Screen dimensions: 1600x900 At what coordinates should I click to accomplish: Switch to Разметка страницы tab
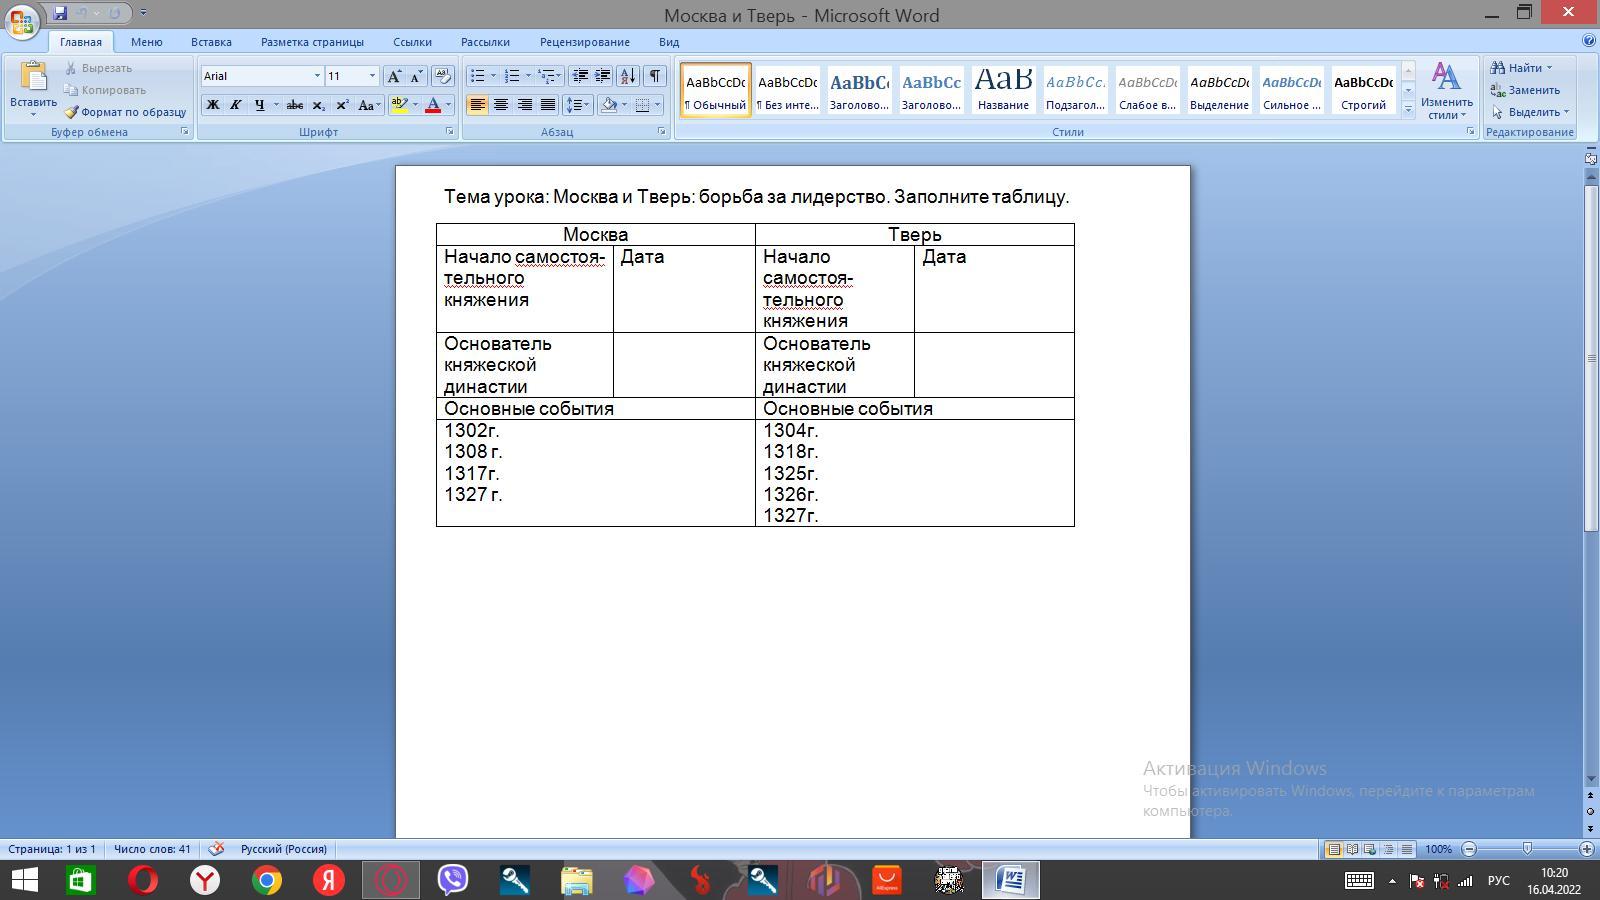312,42
